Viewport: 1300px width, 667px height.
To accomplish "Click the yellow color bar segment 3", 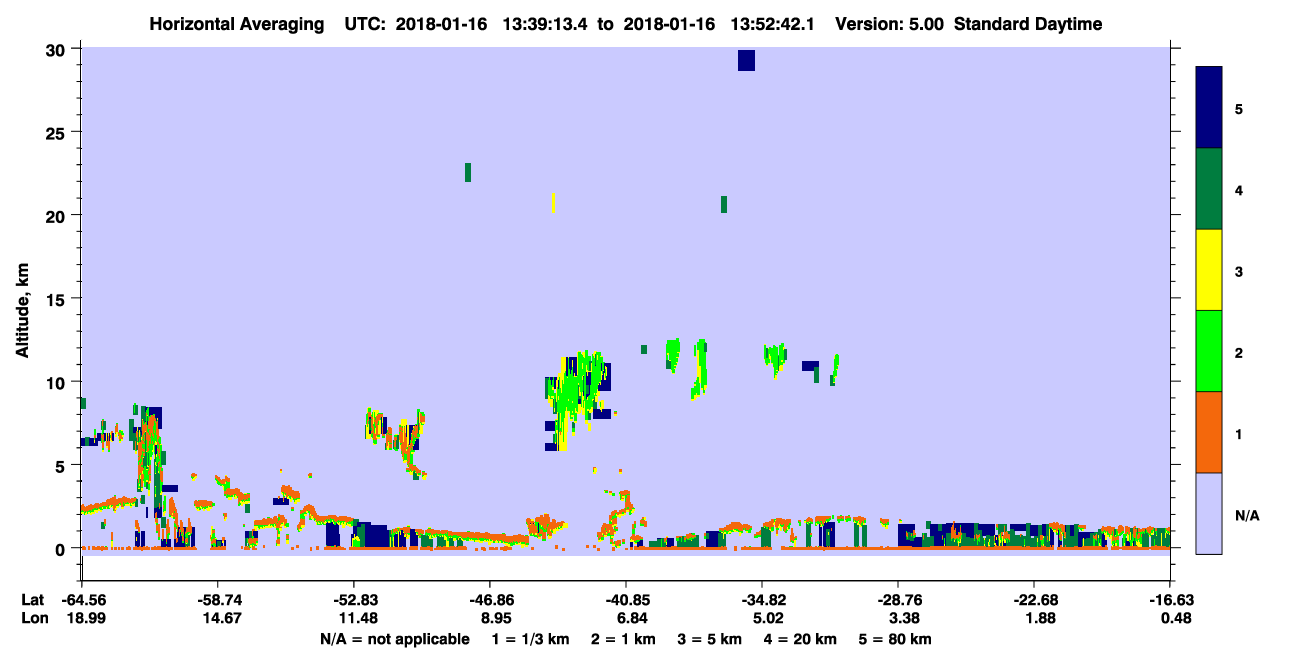I will pos(1209,270).
